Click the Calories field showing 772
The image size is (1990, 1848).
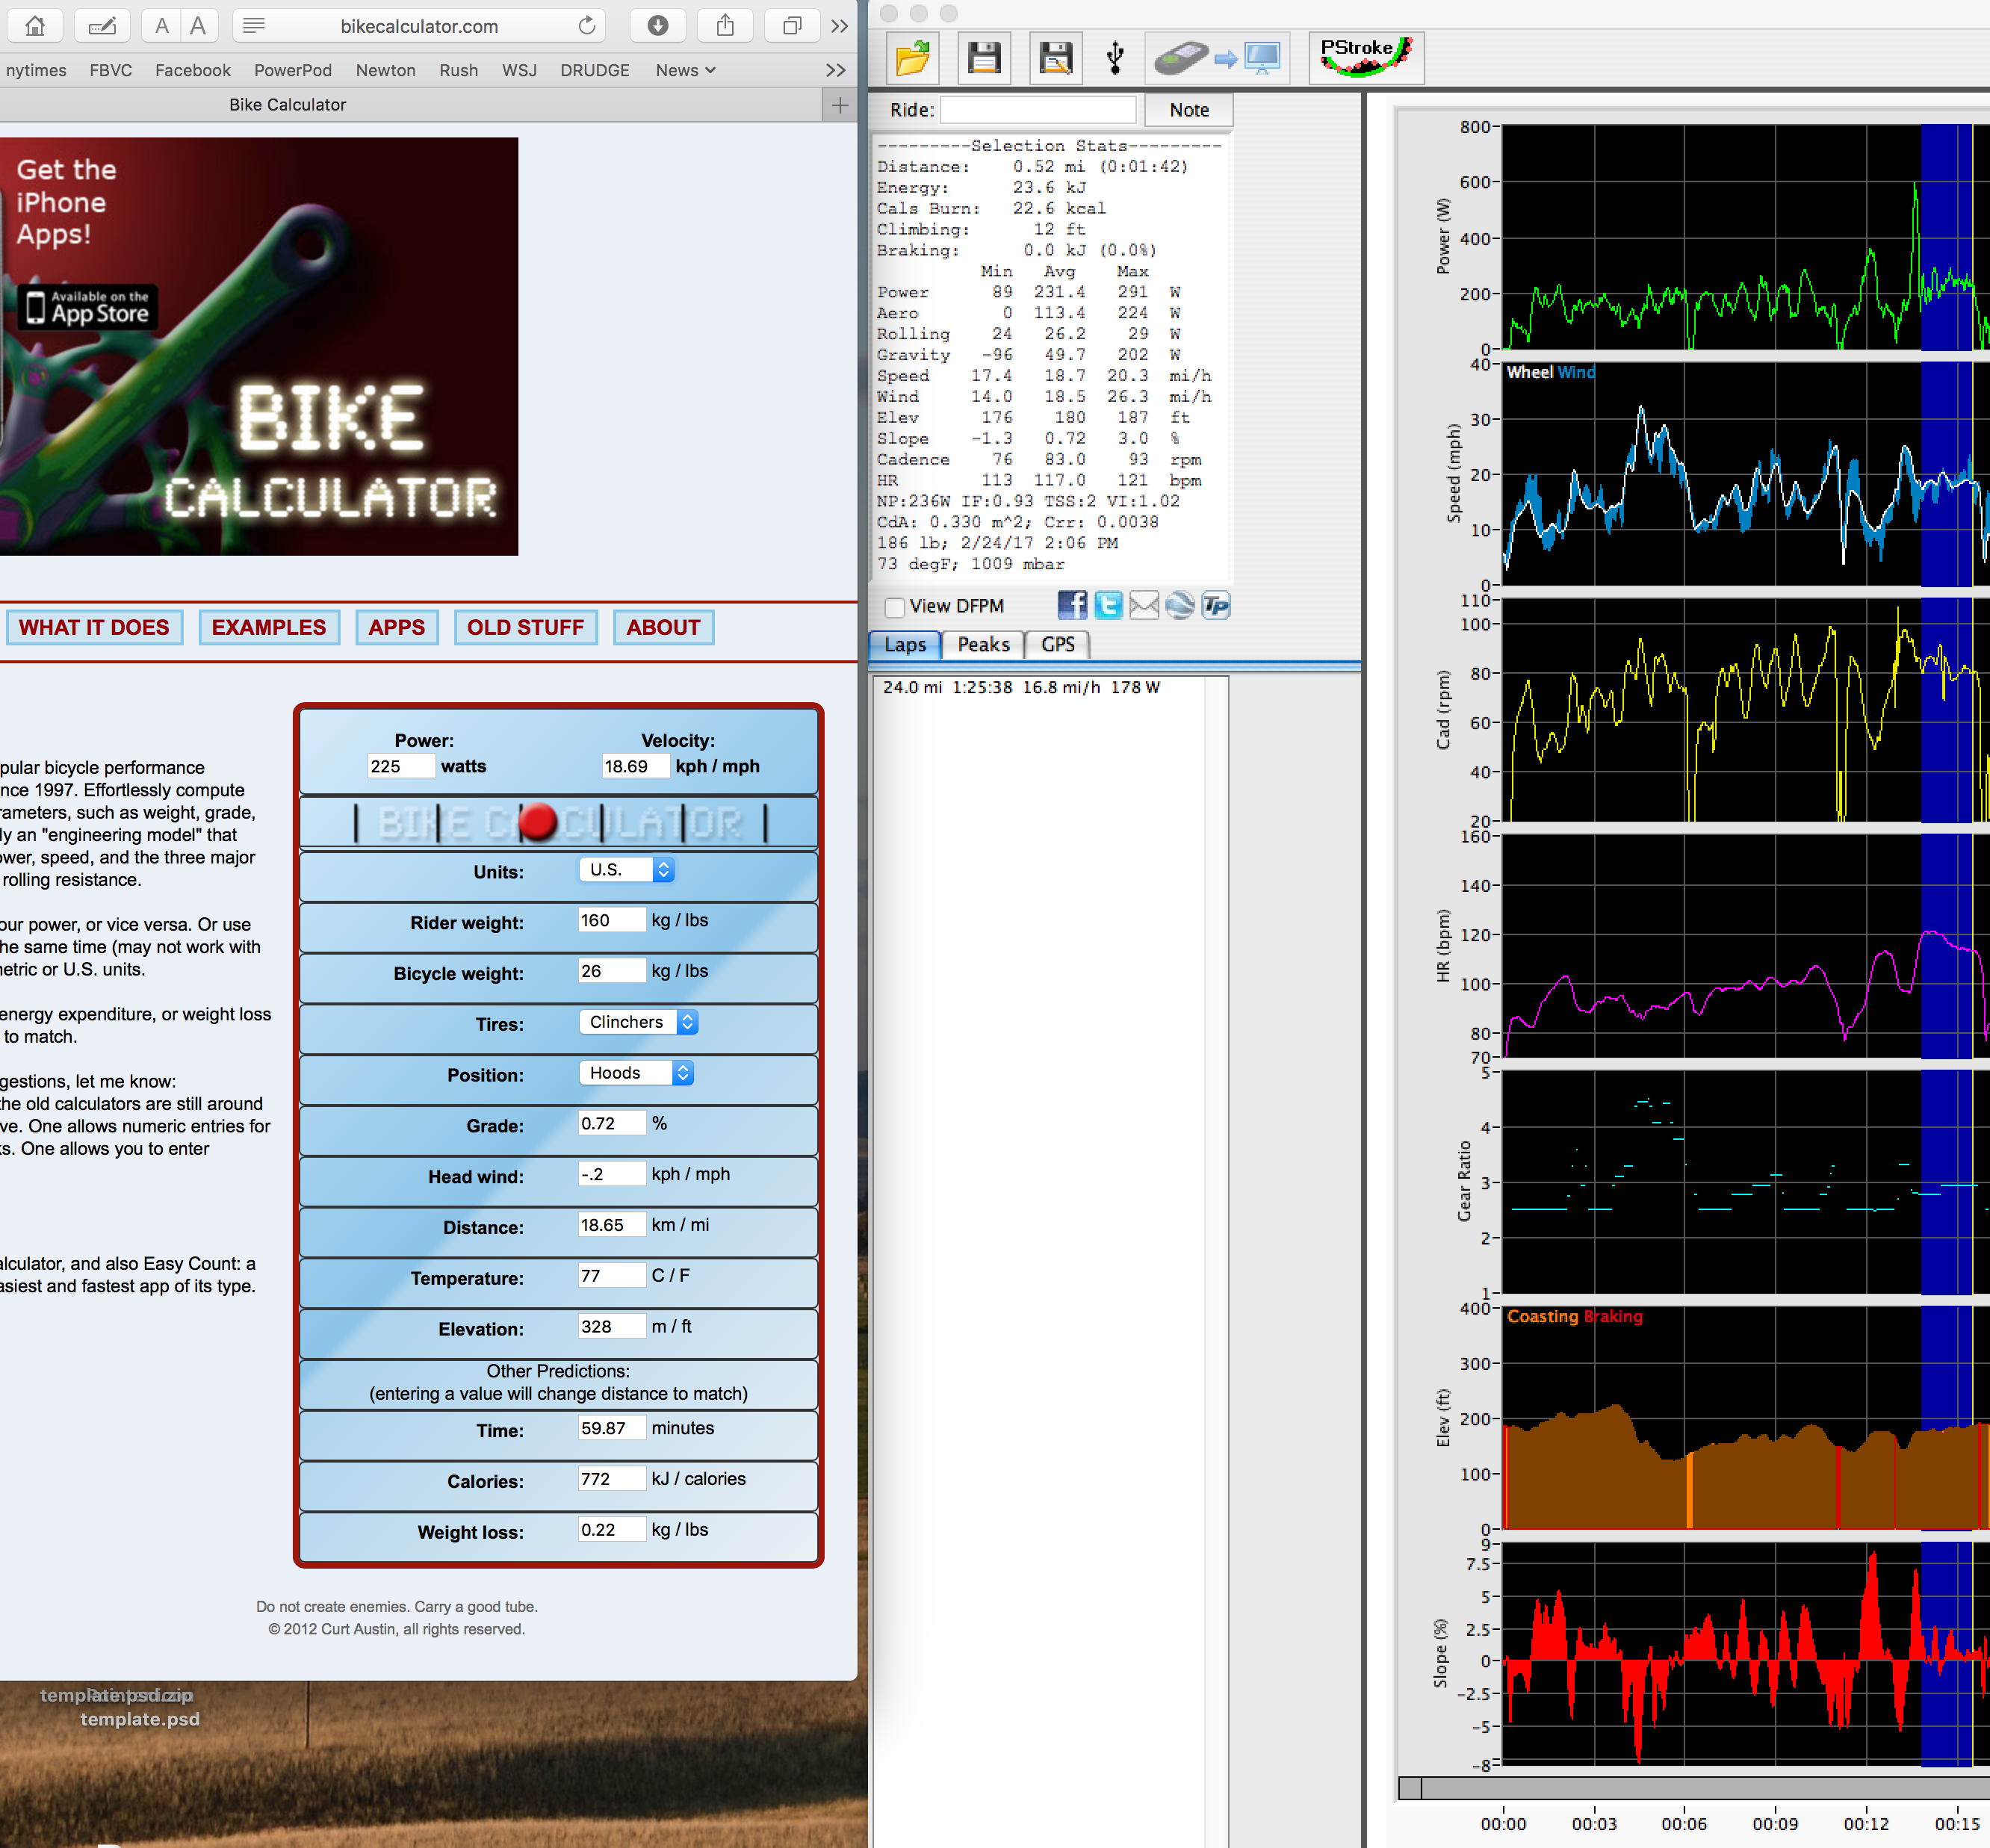(x=612, y=1479)
